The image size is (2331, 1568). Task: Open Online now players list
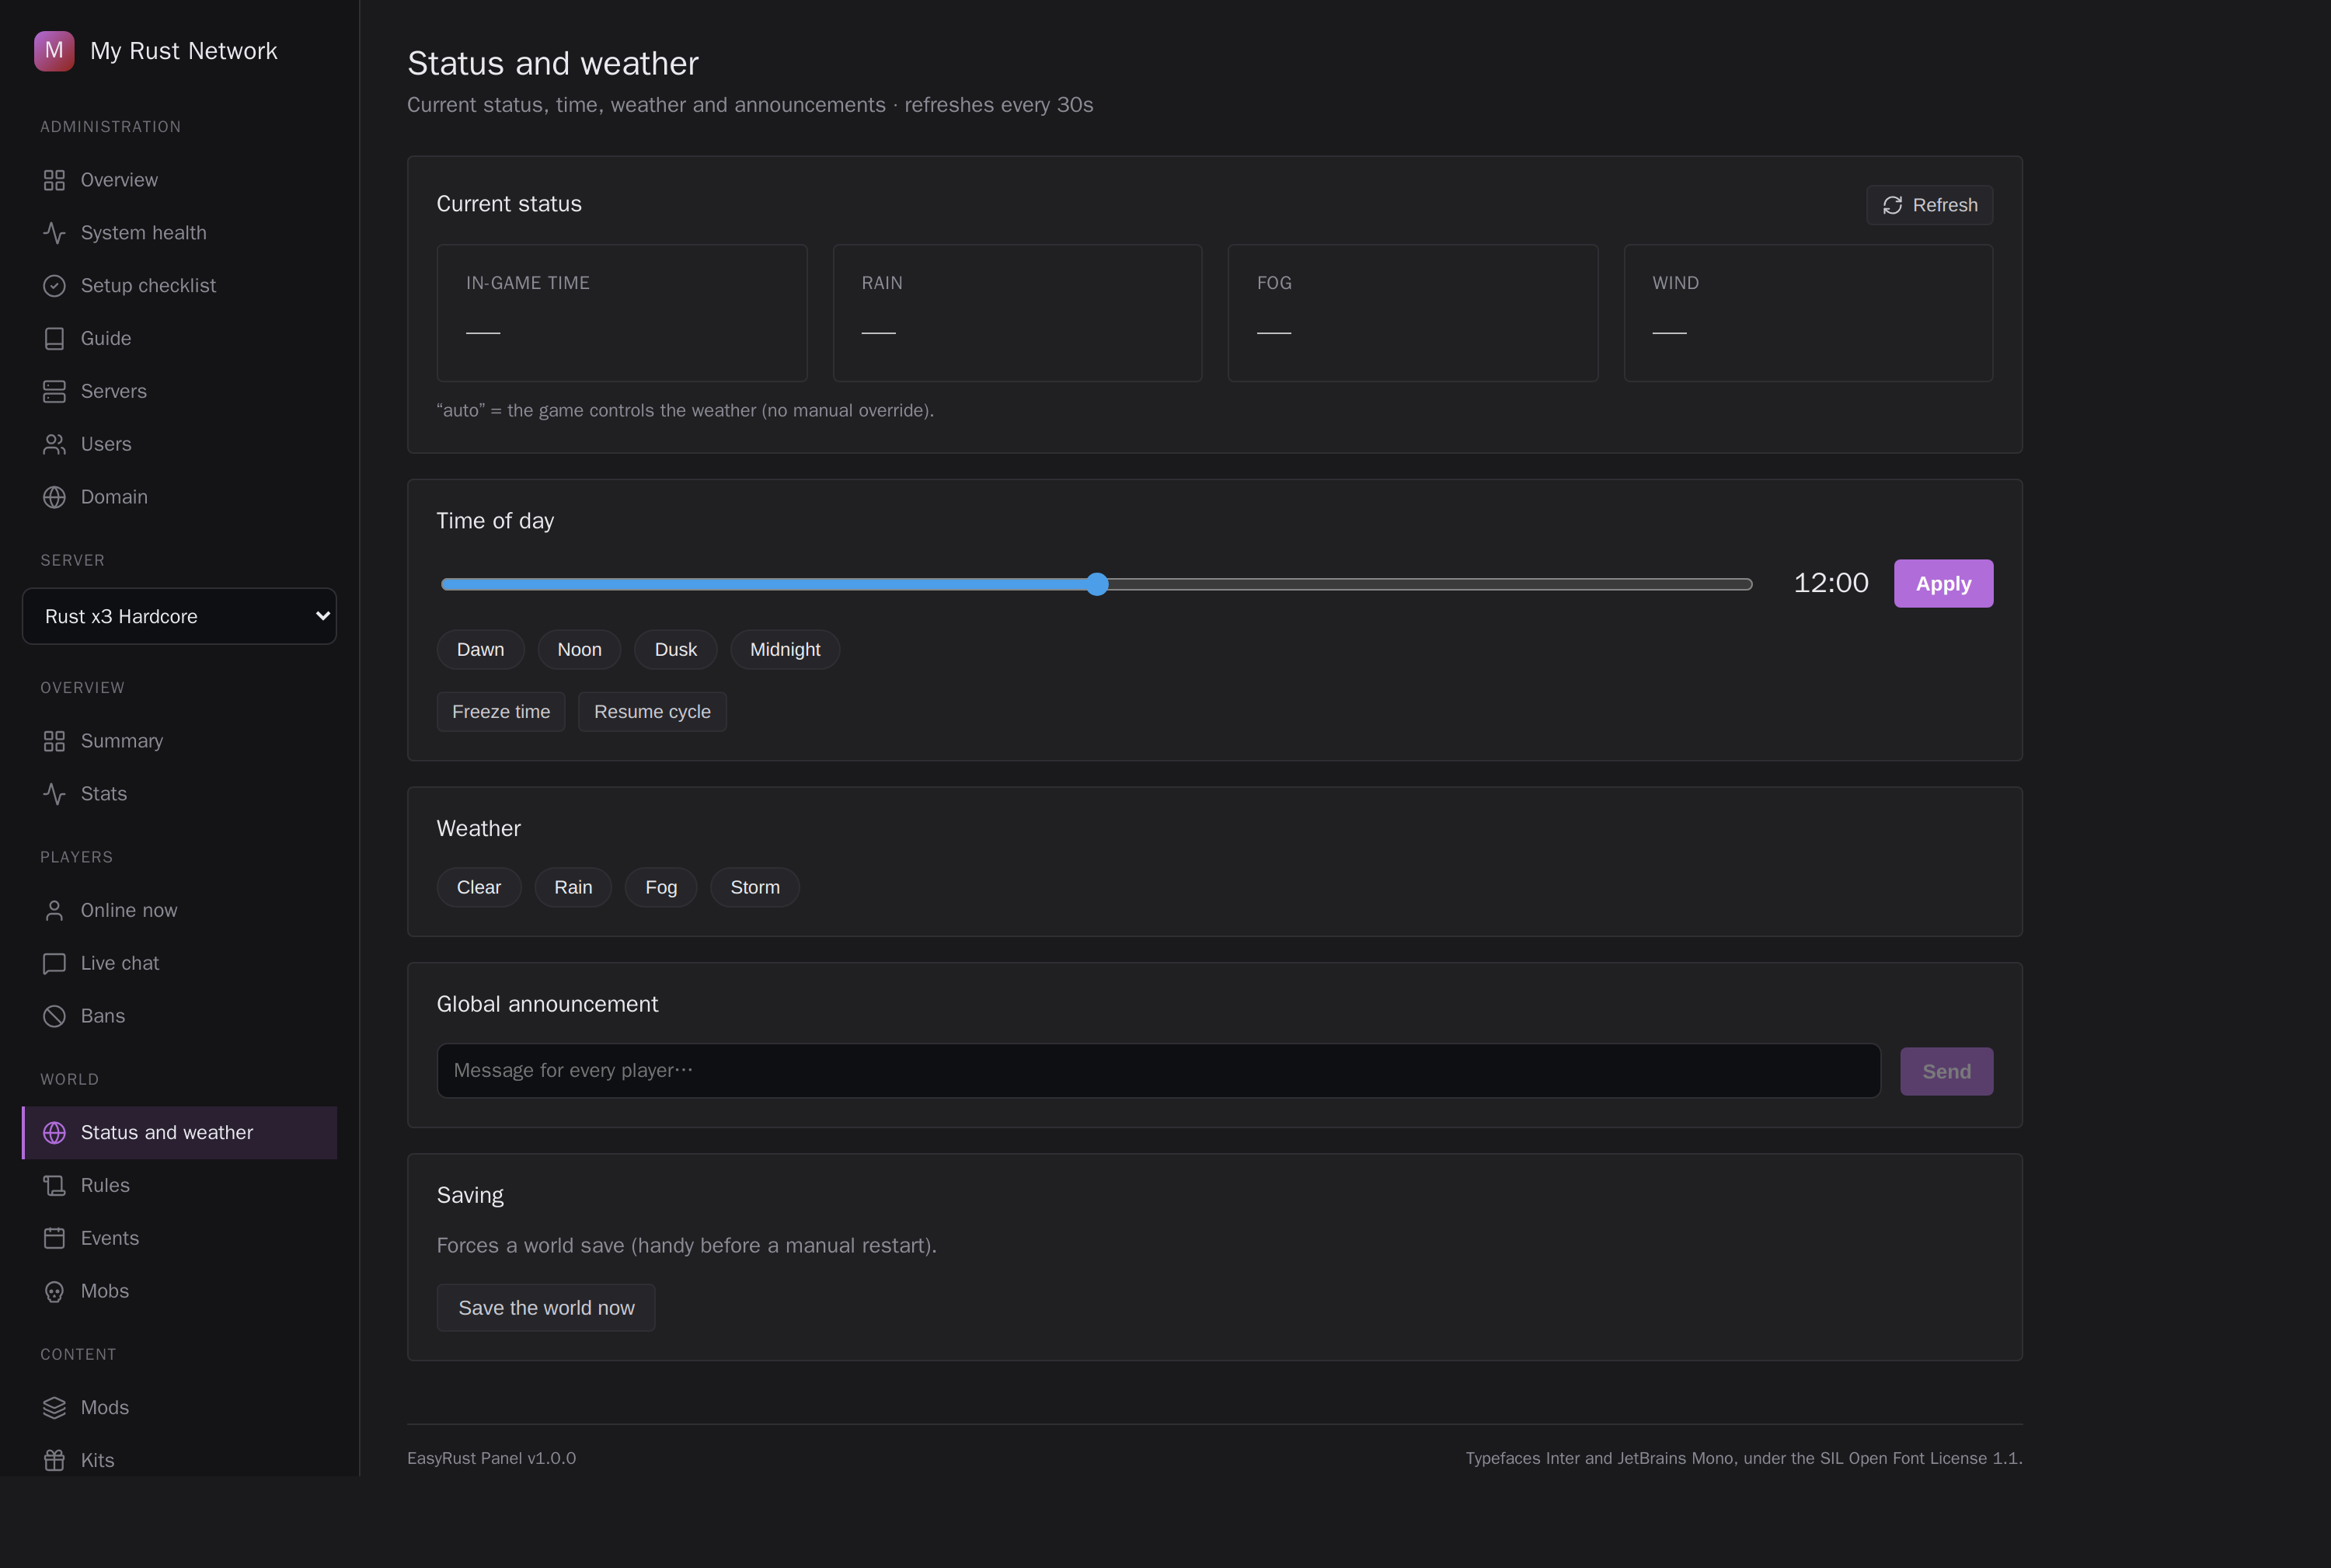click(x=179, y=910)
